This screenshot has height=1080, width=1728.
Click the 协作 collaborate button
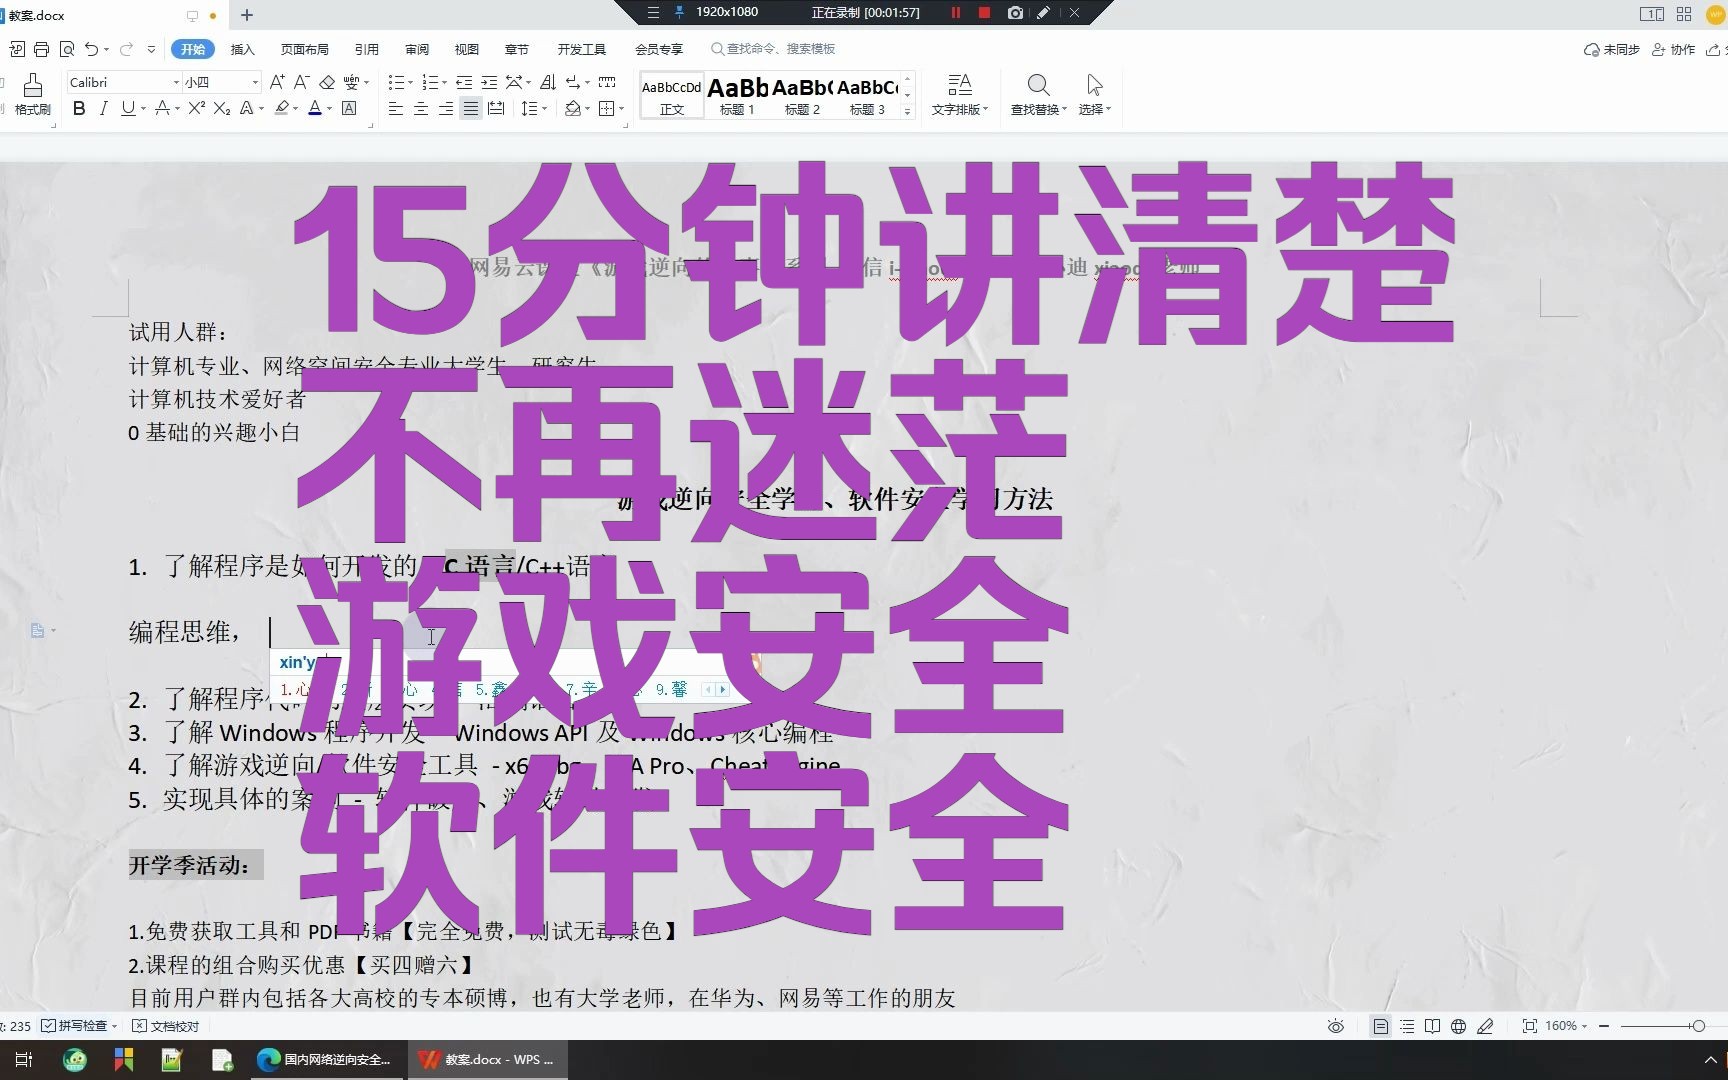pyautogui.click(x=1673, y=49)
